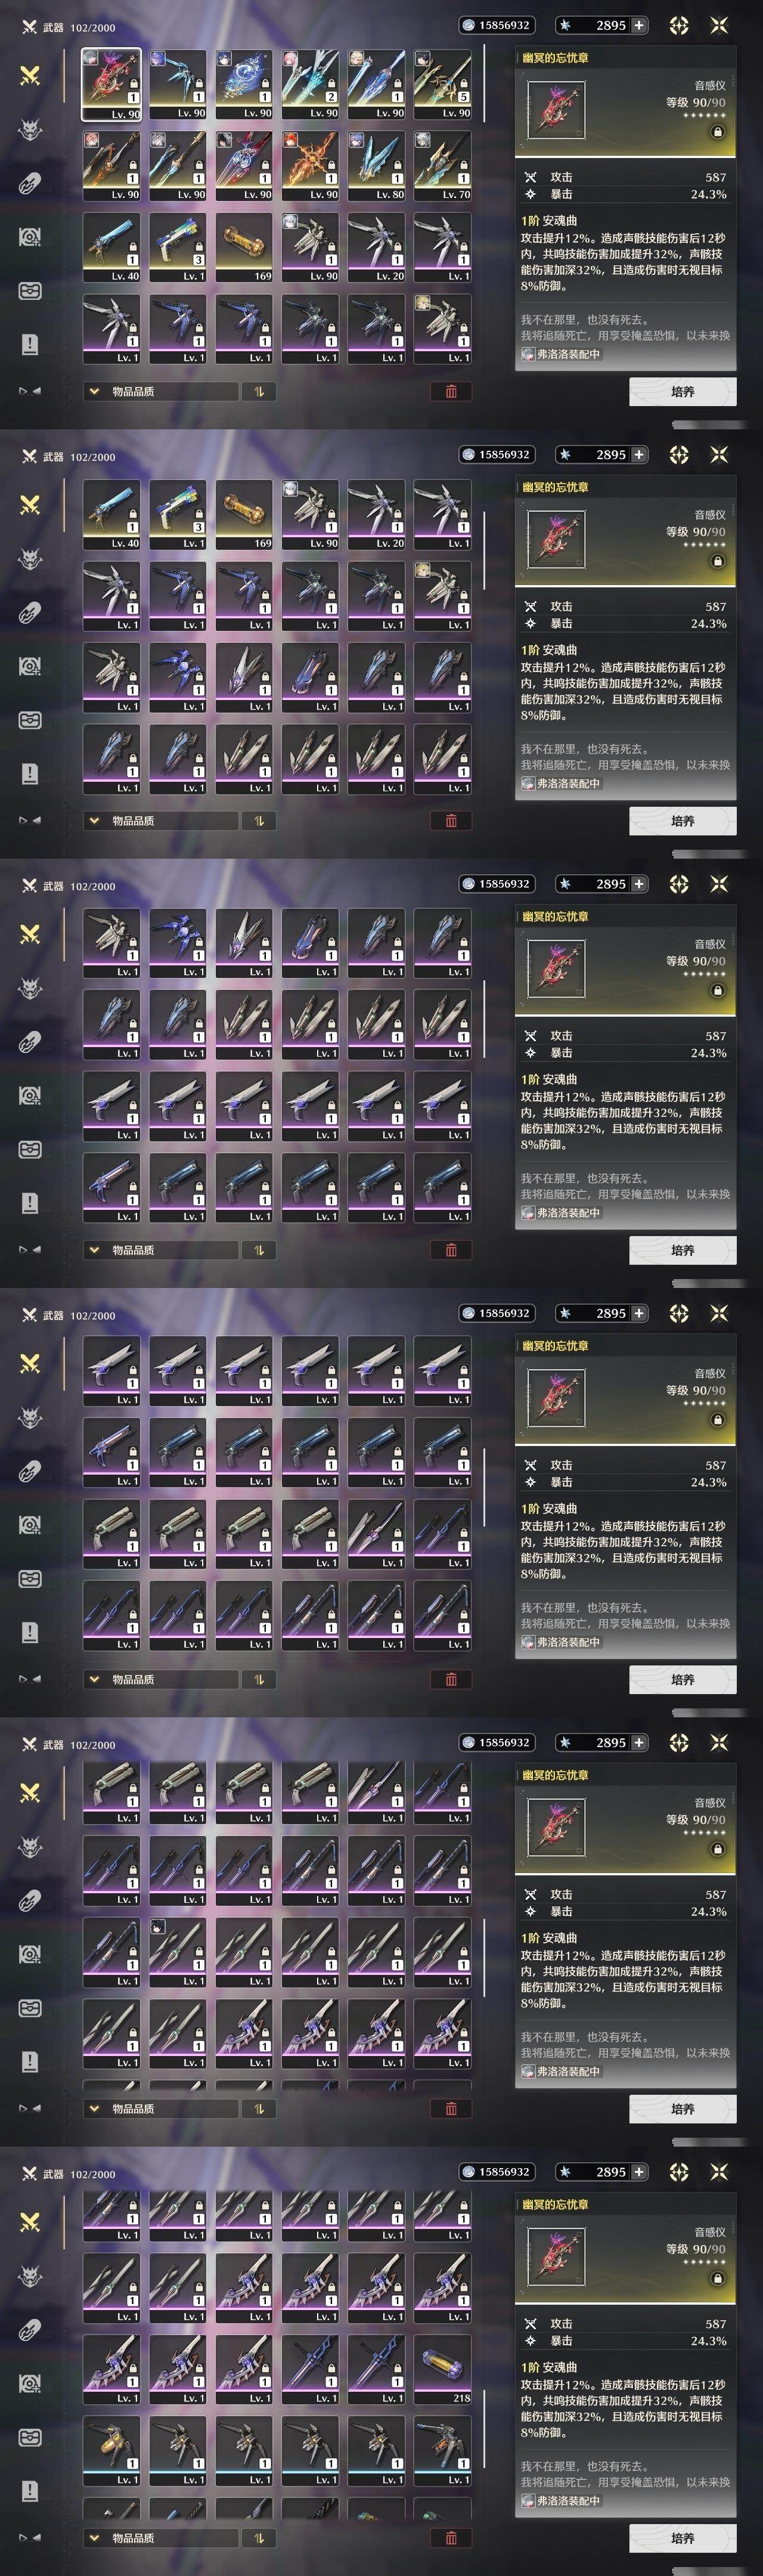The image size is (763, 2576).
Task: Select the Lv. 80 weapon thumbnail
Action: tap(377, 165)
